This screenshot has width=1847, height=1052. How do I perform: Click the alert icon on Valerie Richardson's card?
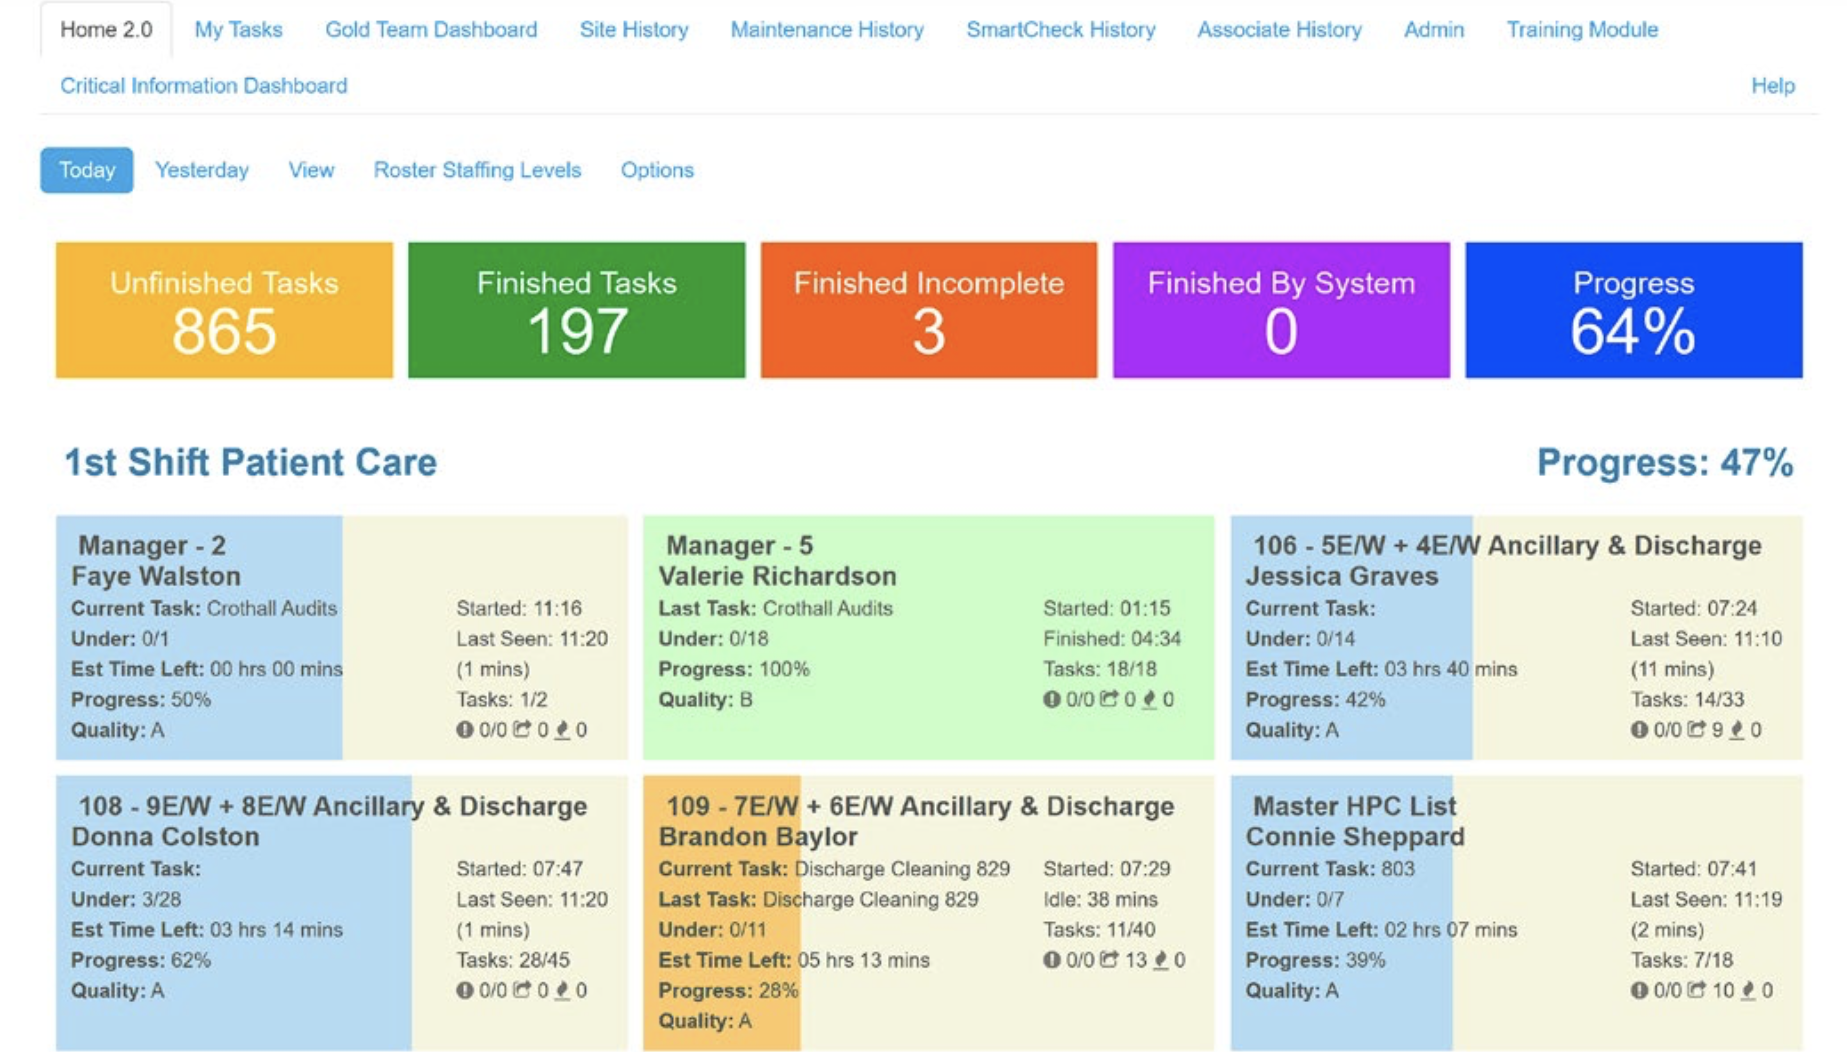1051,698
